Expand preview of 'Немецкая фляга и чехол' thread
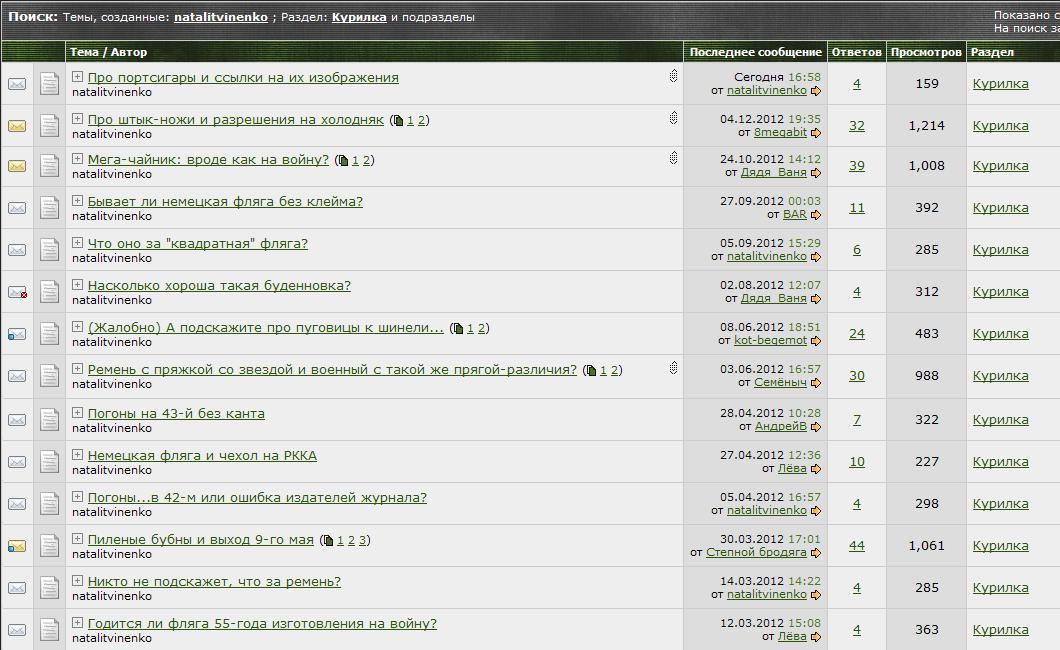 [77, 455]
